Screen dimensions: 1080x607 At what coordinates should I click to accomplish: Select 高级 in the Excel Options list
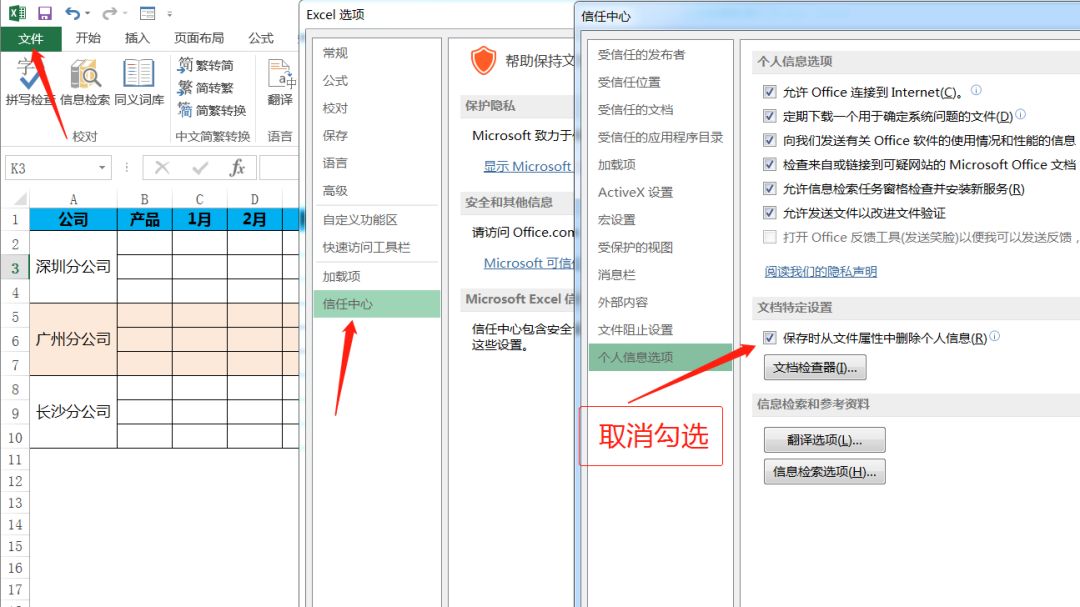pos(376,191)
